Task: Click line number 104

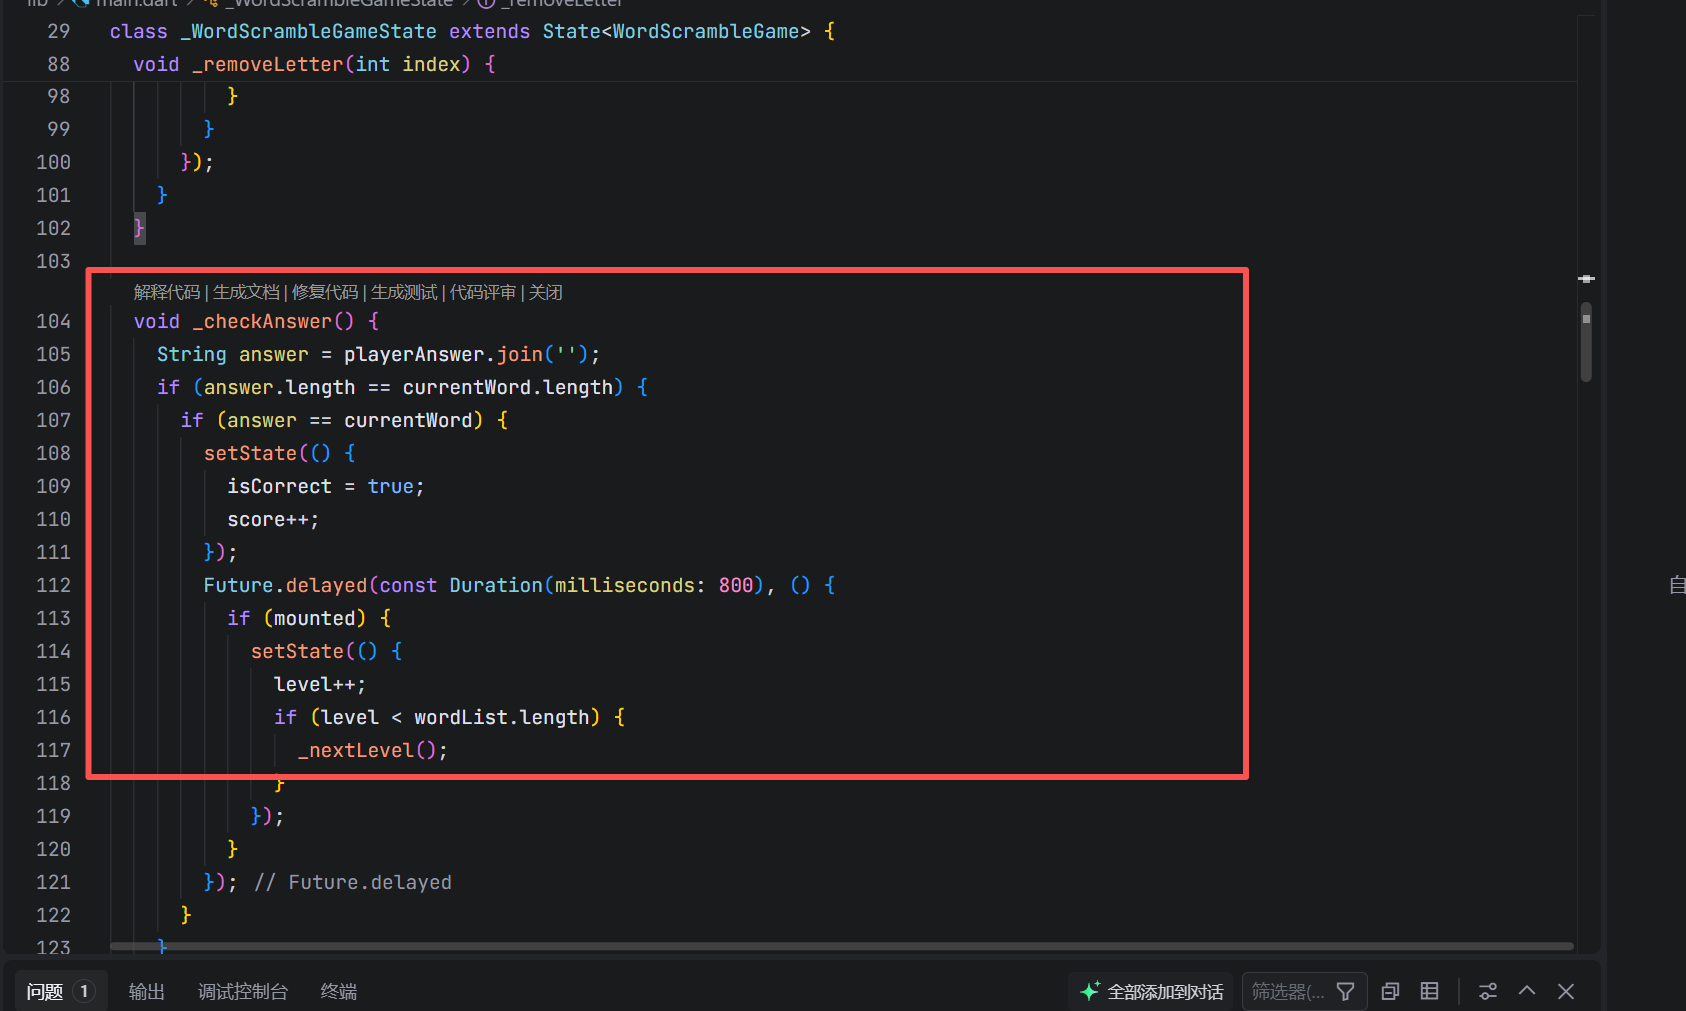Action: point(53,321)
